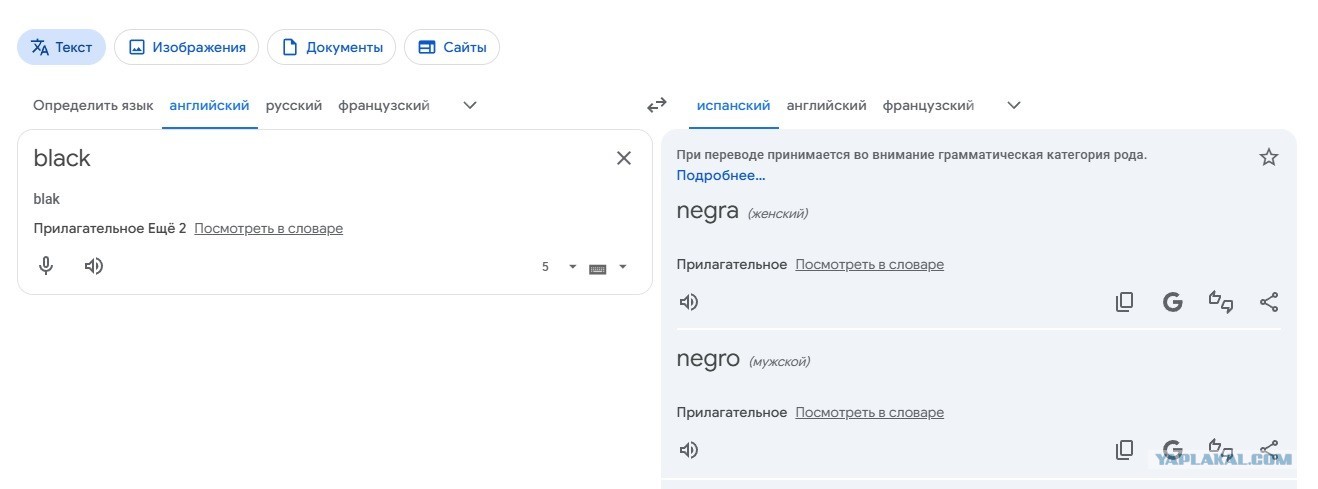Image resolution: width=1318 pixels, height=489 pixels.
Task: Select французский as target language
Action: pyautogui.click(x=928, y=105)
